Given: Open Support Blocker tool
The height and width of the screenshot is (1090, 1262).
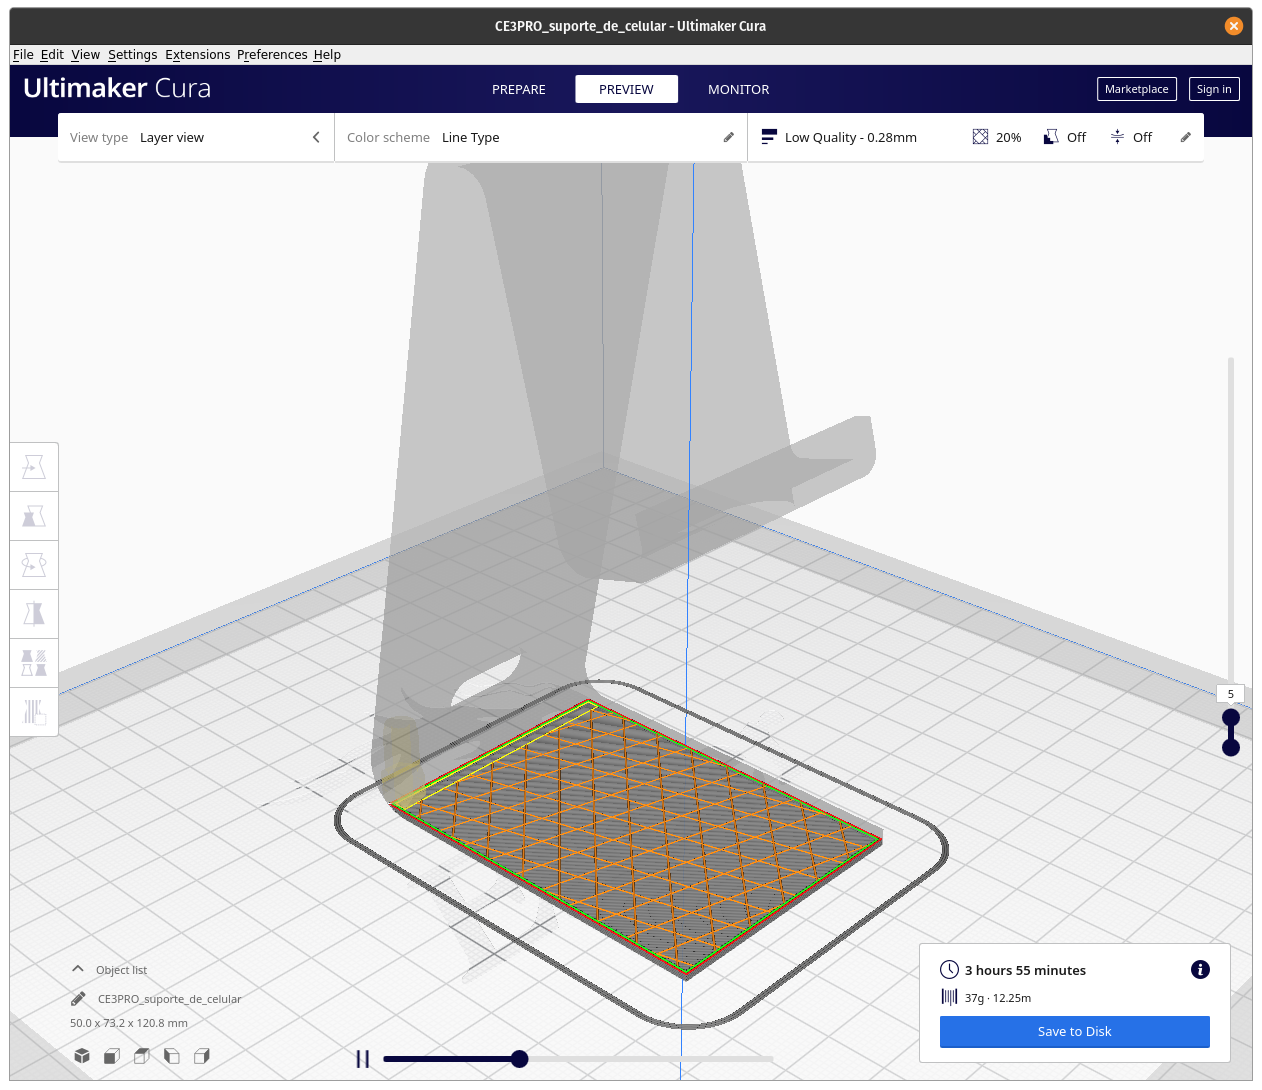Looking at the screenshot, I should coord(34,712).
